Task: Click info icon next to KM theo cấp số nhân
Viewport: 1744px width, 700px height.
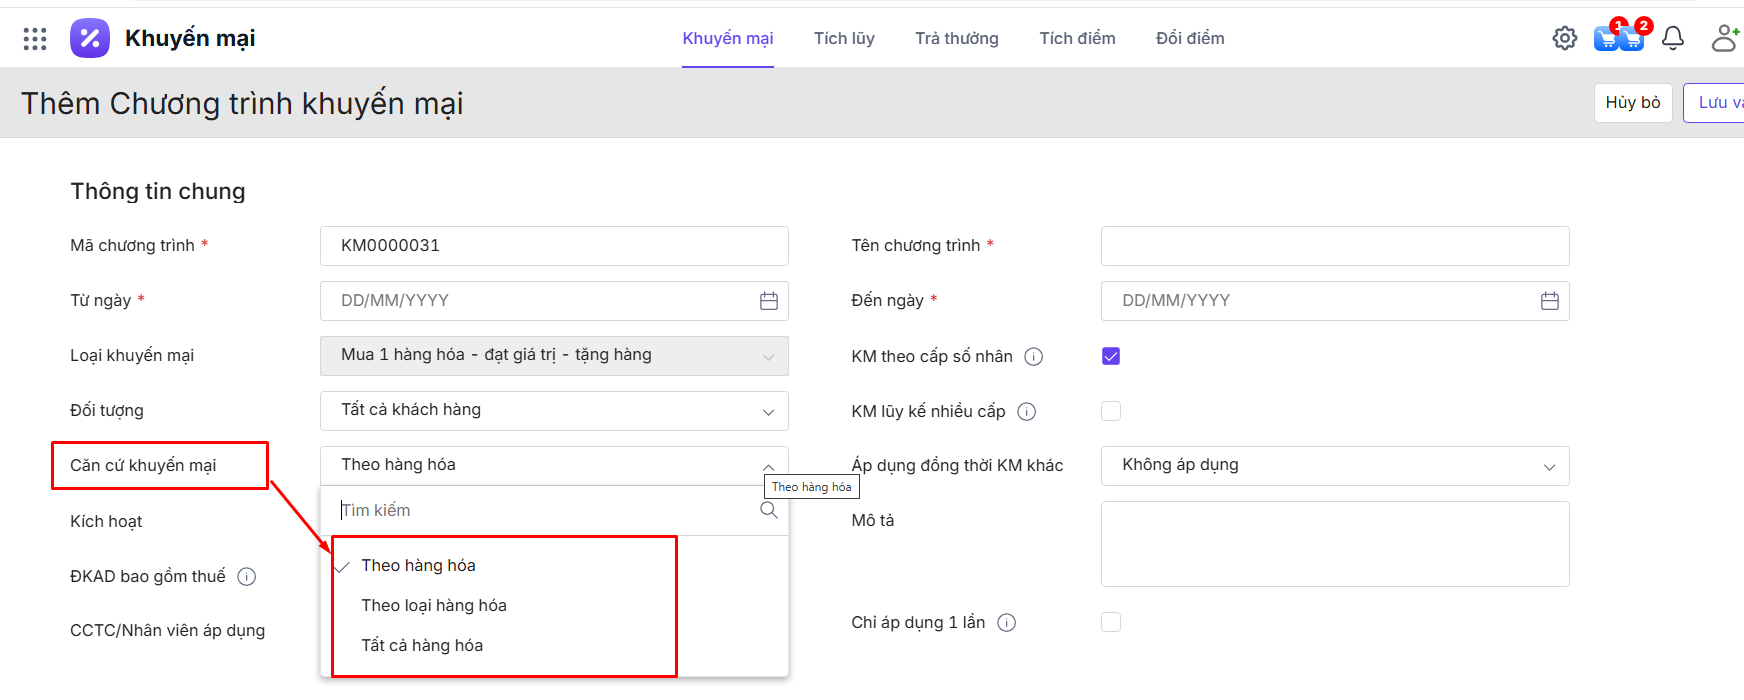Action: (1034, 357)
